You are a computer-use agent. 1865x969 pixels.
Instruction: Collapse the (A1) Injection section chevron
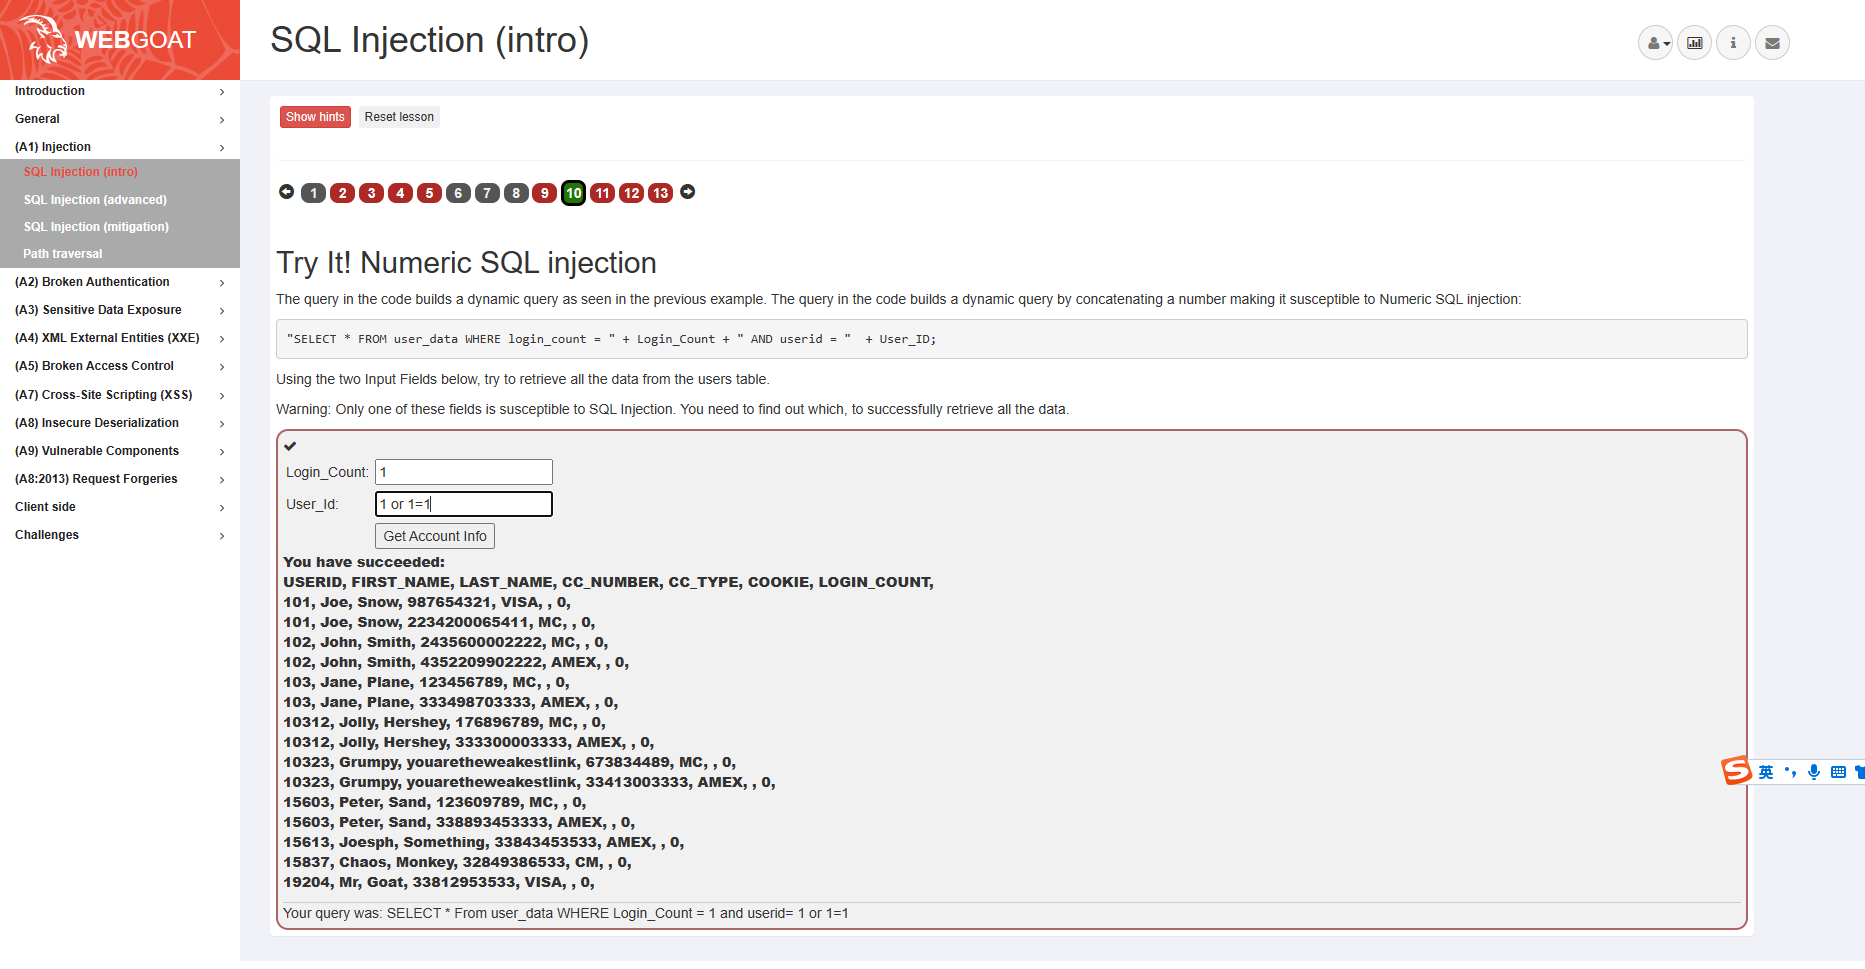(222, 148)
